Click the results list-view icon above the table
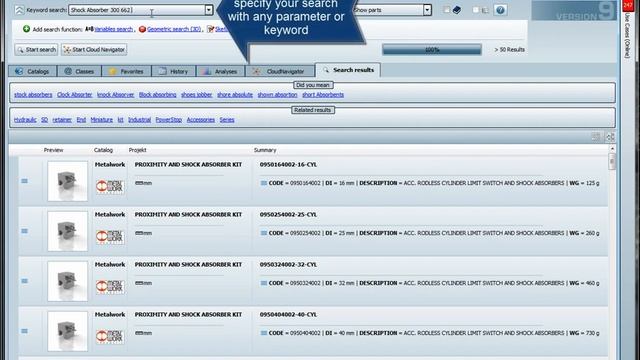This screenshot has height=360, width=640. pos(596,137)
